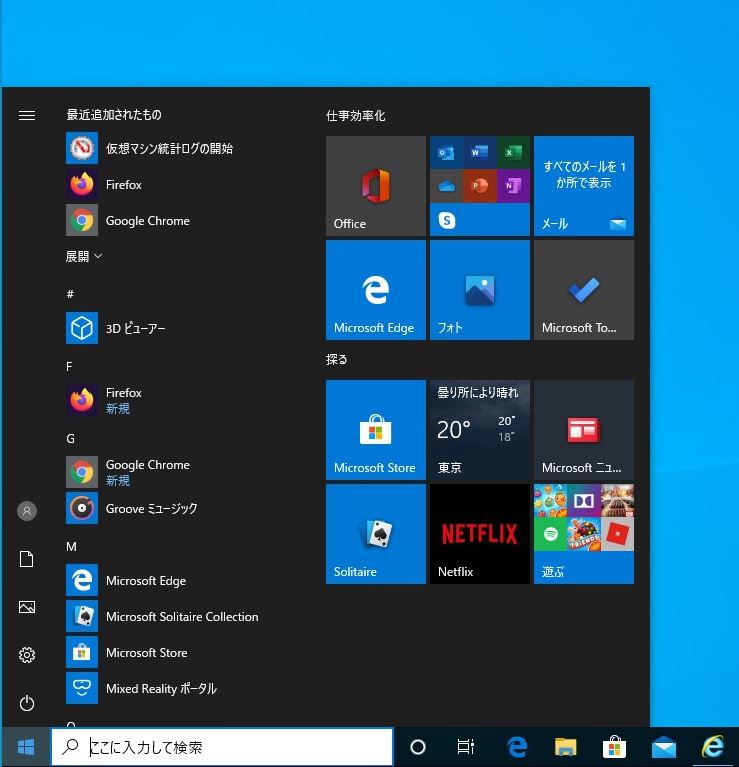Open the Microsoft To Do tile
The height and width of the screenshot is (767, 739).
(x=584, y=290)
